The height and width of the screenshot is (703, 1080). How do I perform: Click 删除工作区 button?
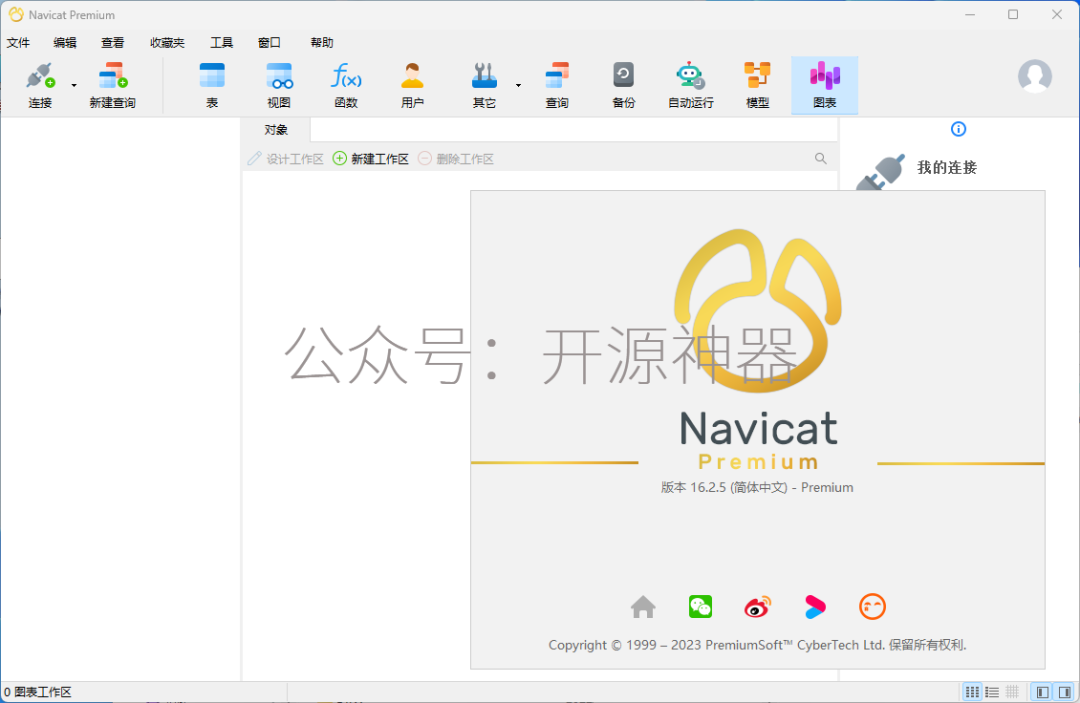pyautogui.click(x=456, y=159)
